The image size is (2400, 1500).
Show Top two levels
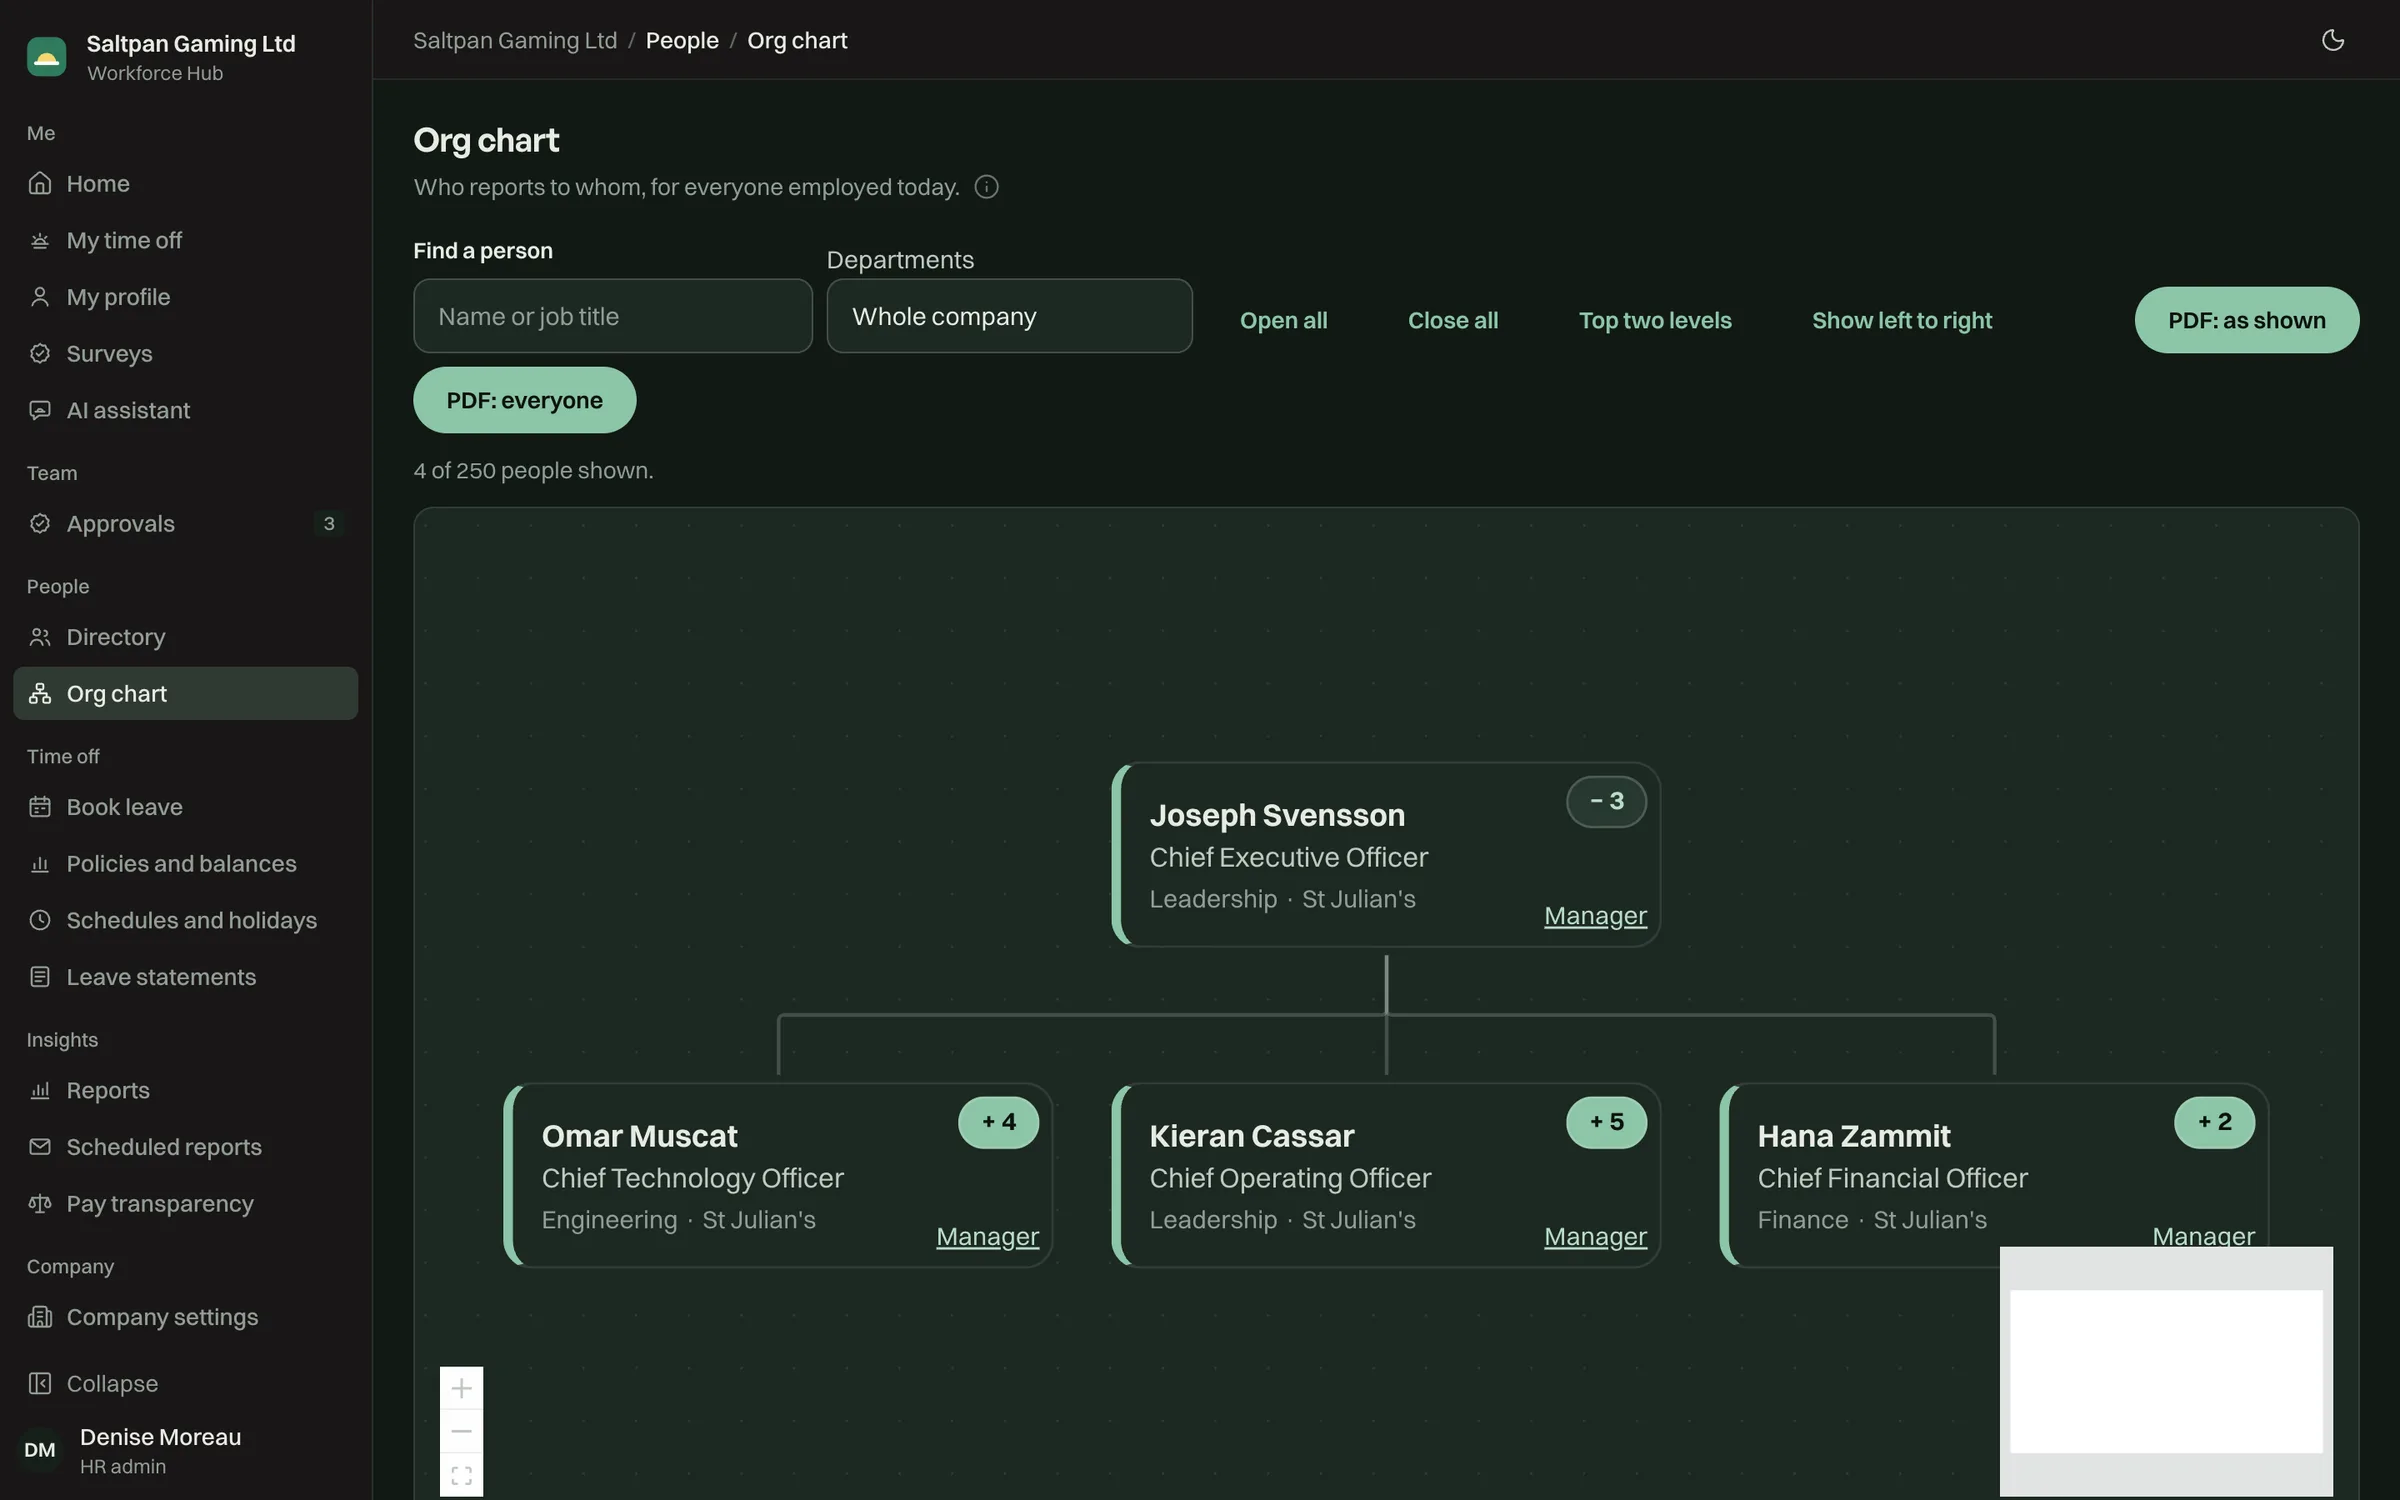pos(1655,320)
